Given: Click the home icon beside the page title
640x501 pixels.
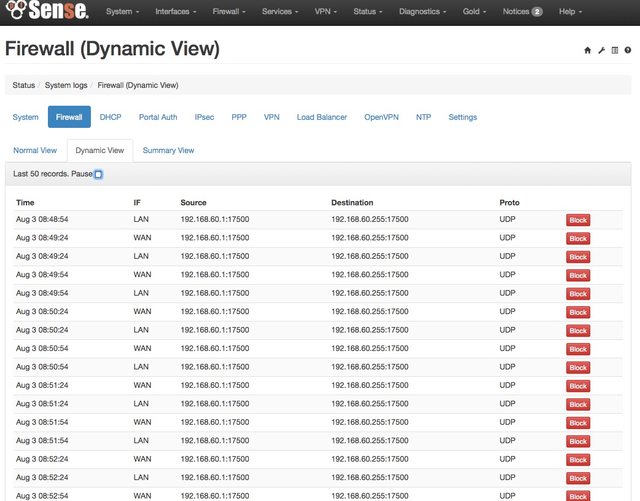Looking at the screenshot, I should 588,50.
